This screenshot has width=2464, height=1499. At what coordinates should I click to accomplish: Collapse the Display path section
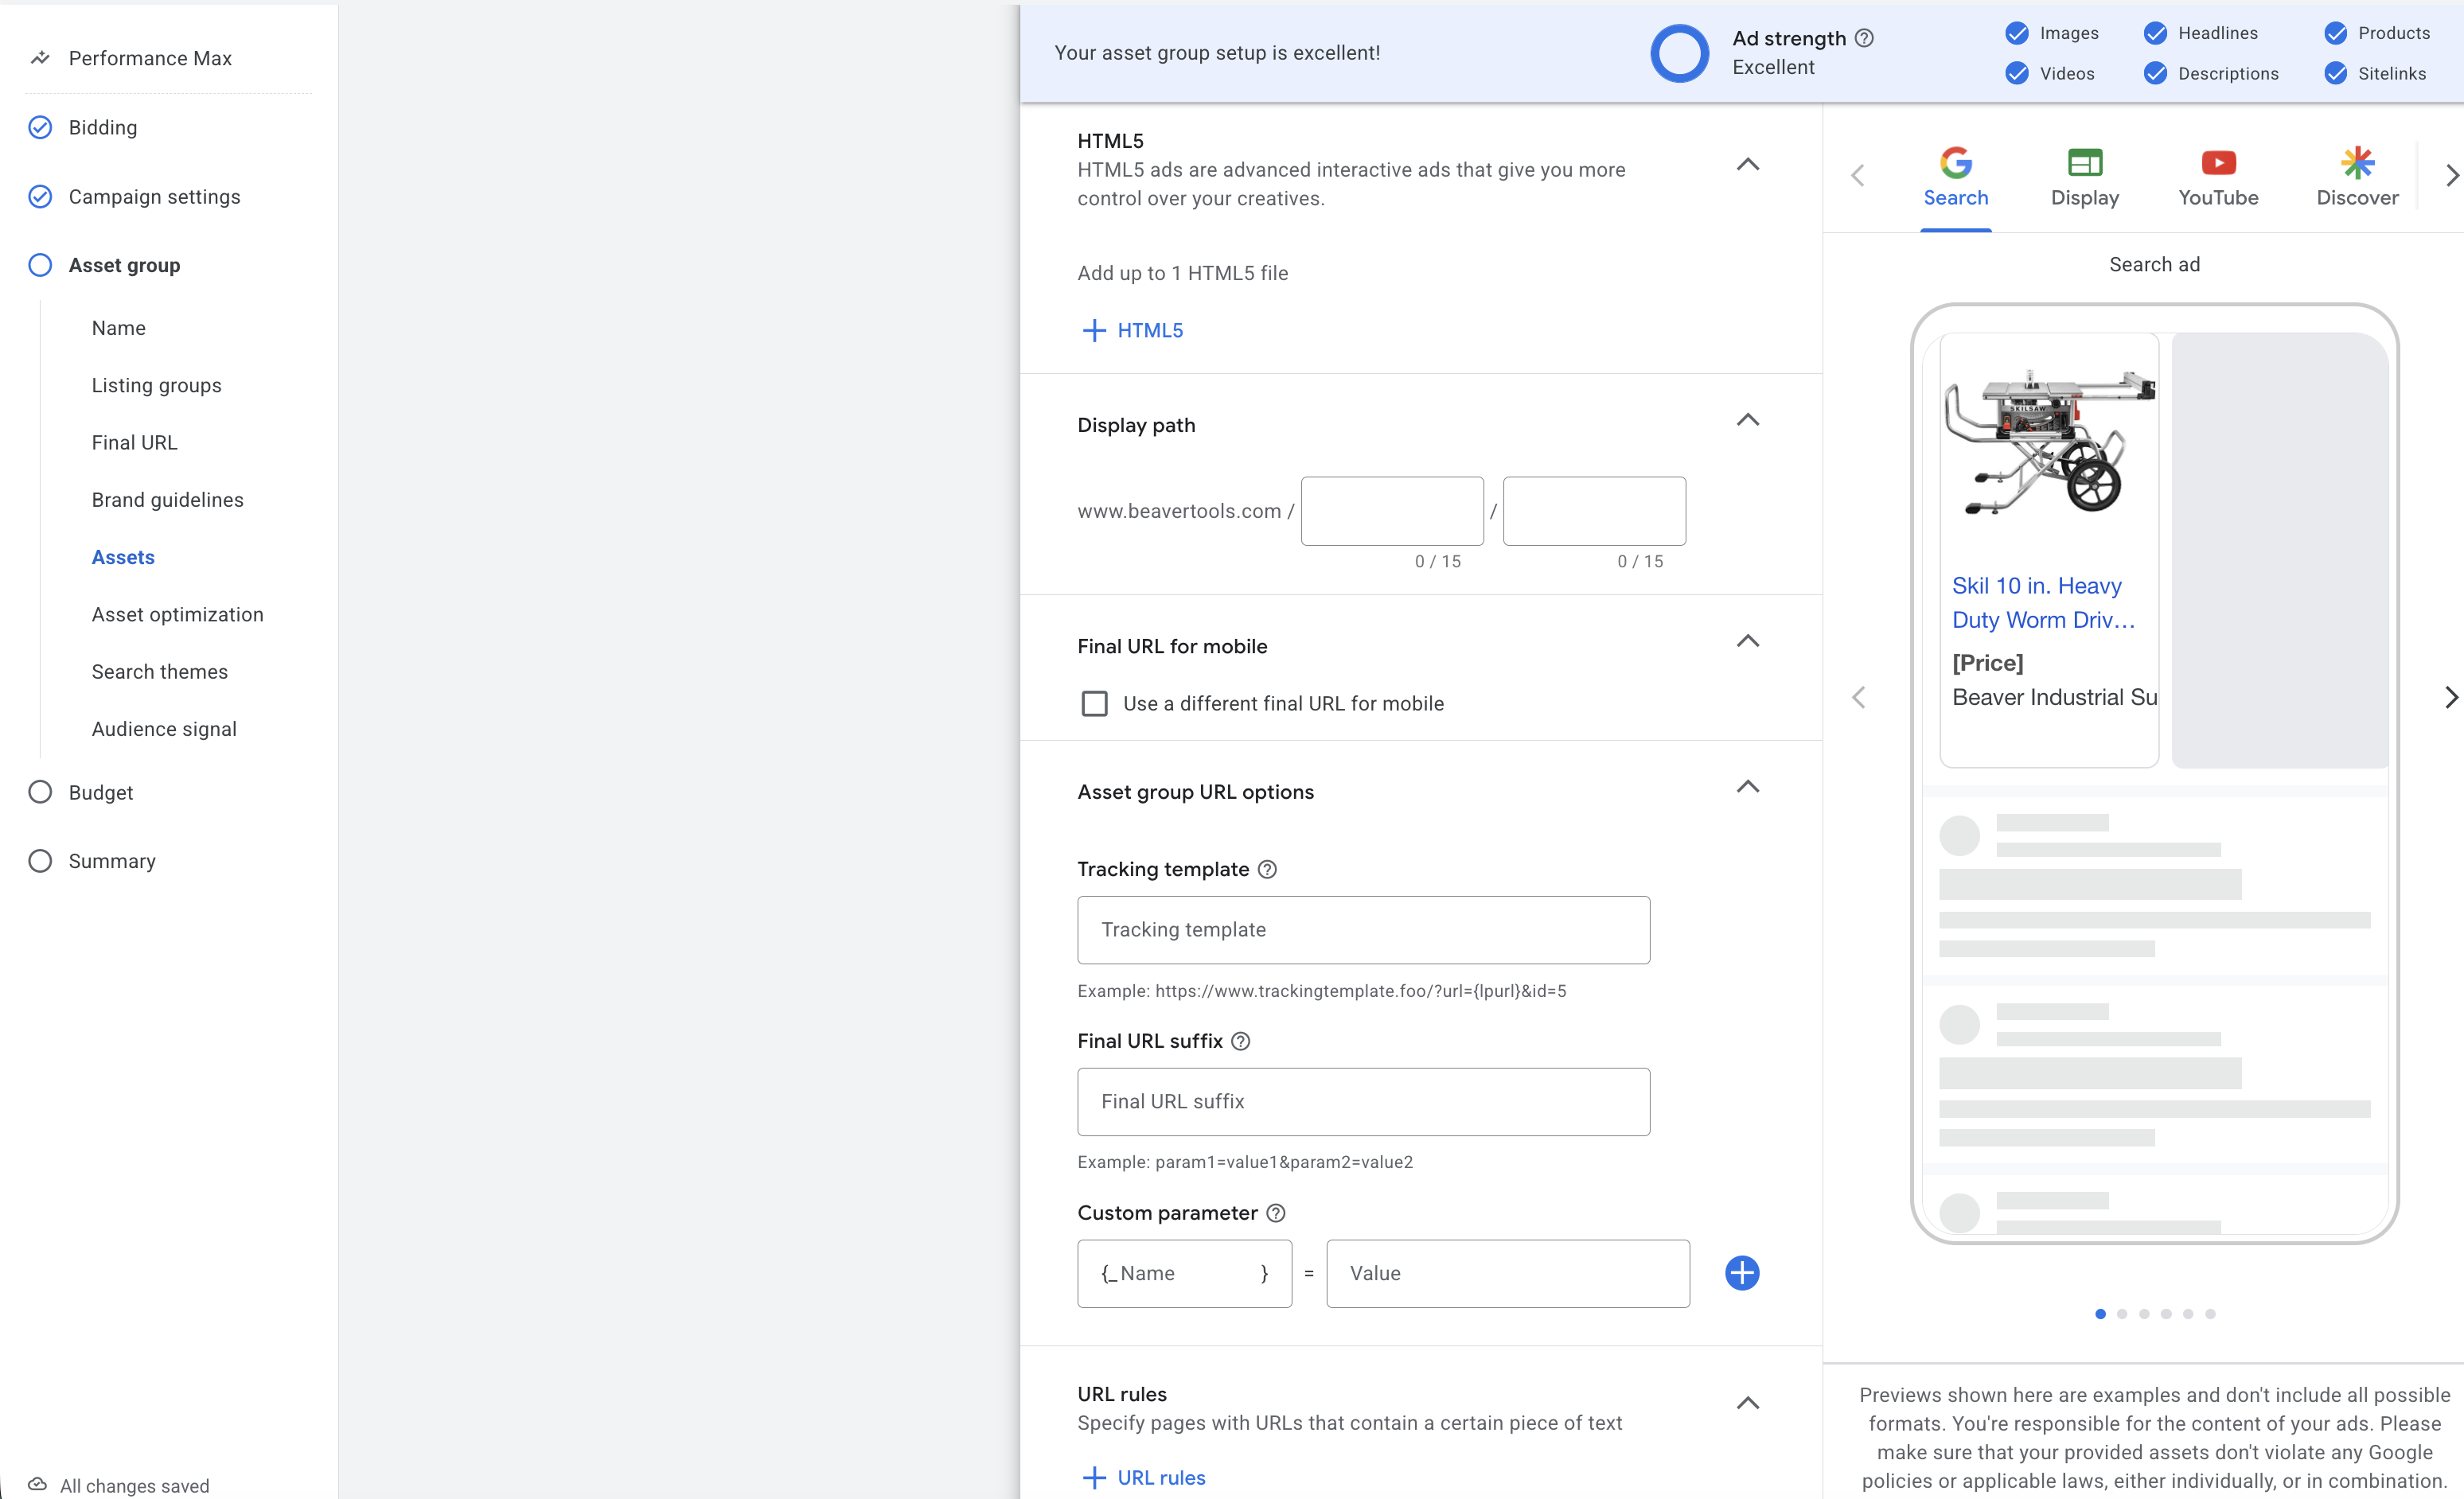click(1747, 420)
